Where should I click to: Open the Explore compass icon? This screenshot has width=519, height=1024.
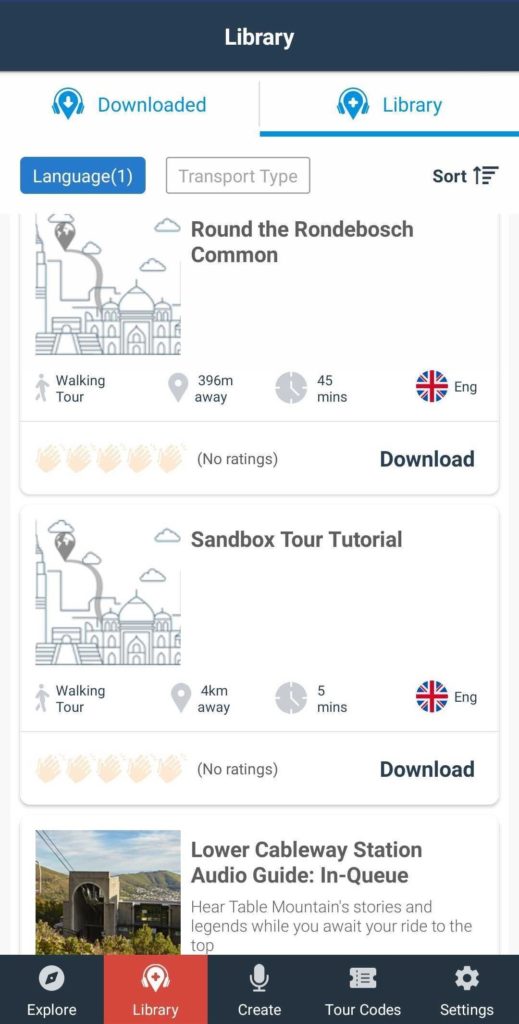(x=52, y=978)
